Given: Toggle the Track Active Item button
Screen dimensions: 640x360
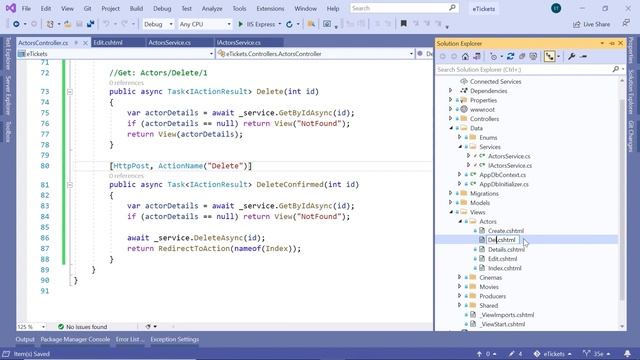Looking at the screenshot, I should 549,57.
